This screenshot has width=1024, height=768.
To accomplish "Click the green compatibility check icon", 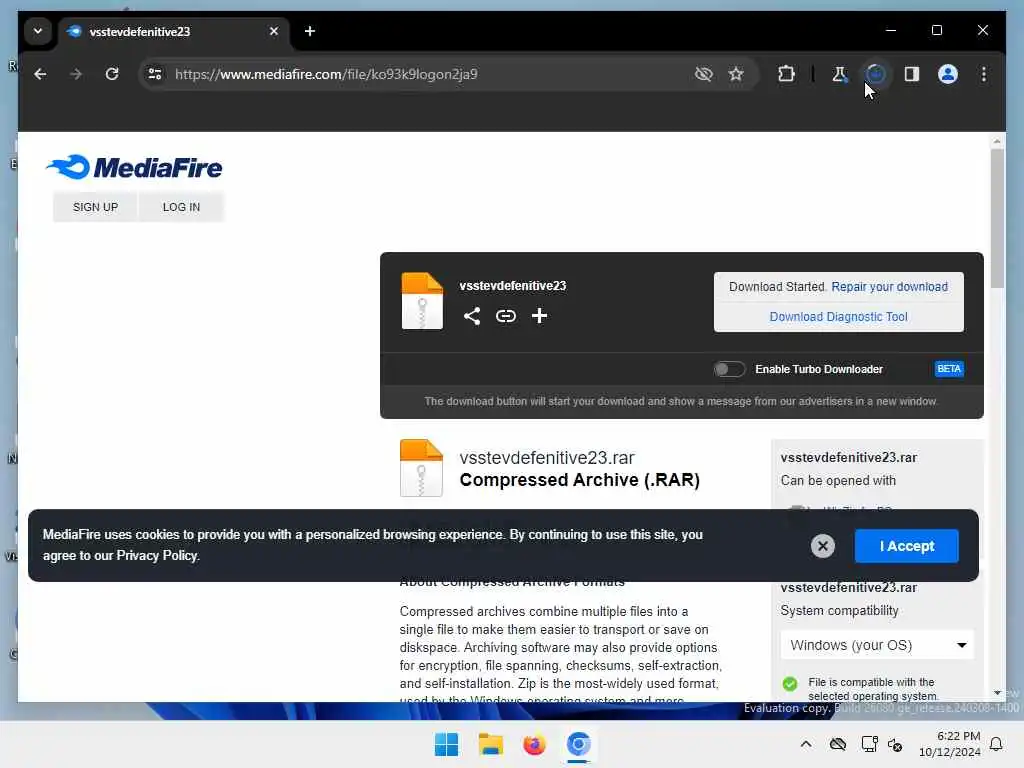I will click(x=790, y=684).
